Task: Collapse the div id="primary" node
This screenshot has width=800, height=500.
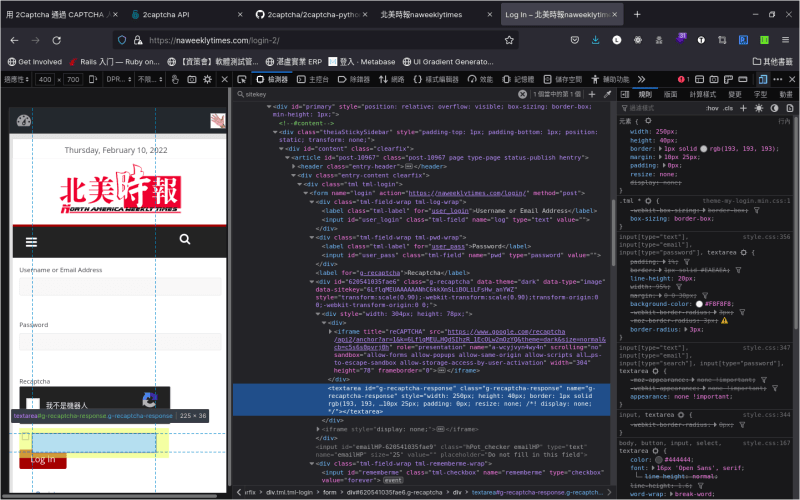Action: click(x=269, y=107)
